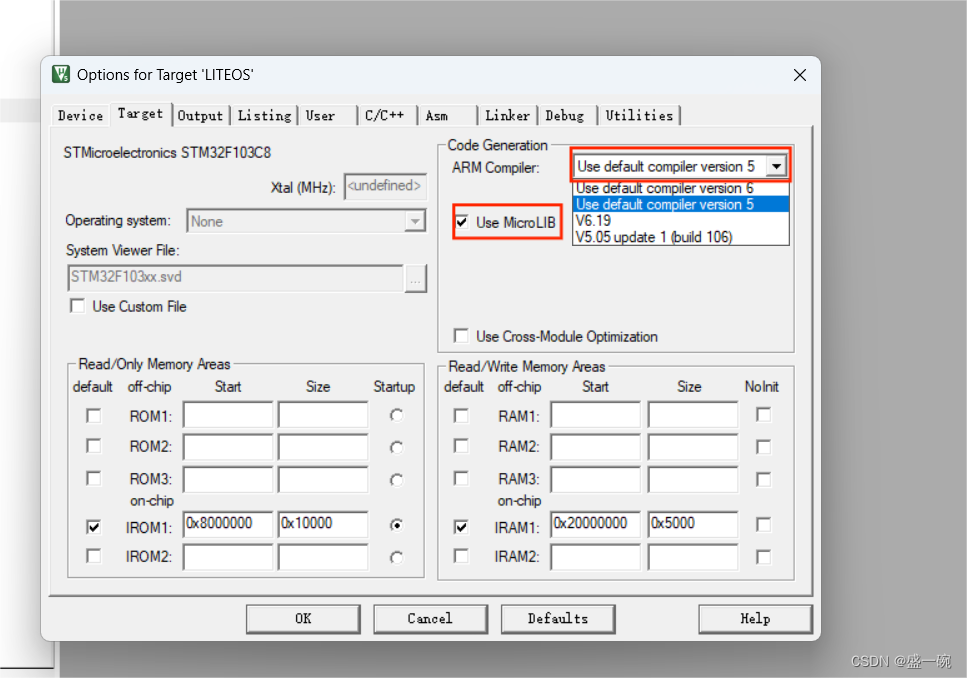The height and width of the screenshot is (678, 967).
Task: Select IROM1 Startup radio button
Action: 397,525
